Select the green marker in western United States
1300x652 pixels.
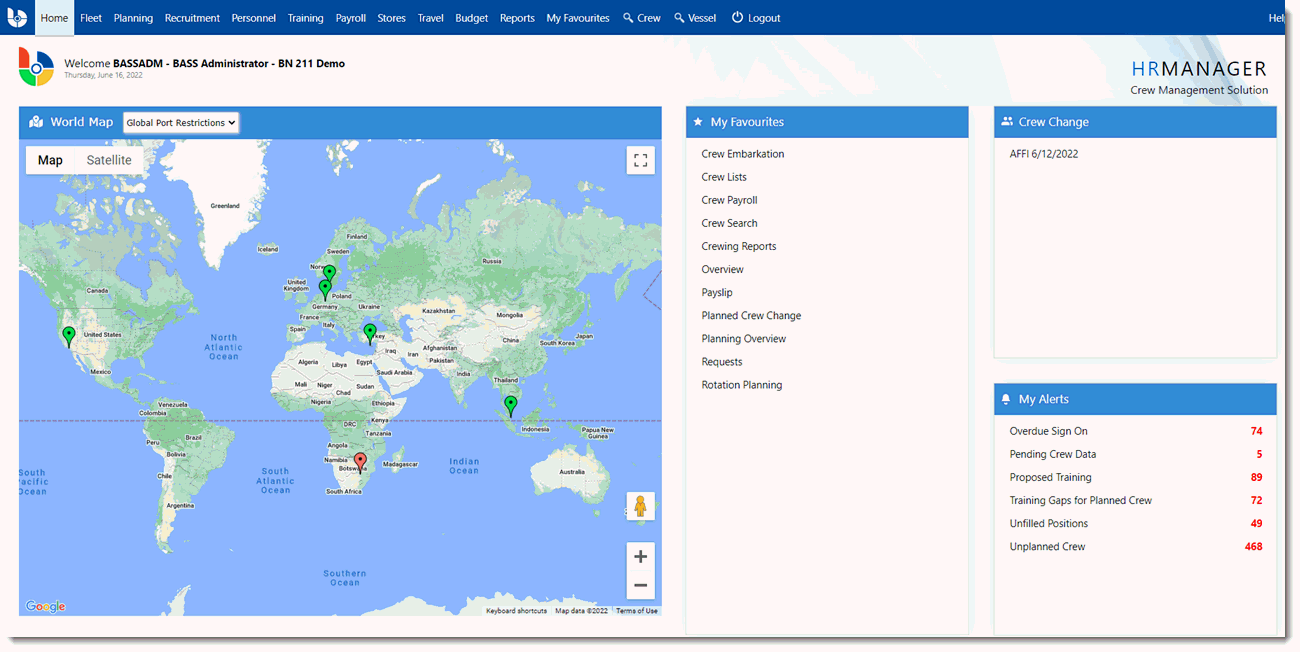click(x=69, y=335)
